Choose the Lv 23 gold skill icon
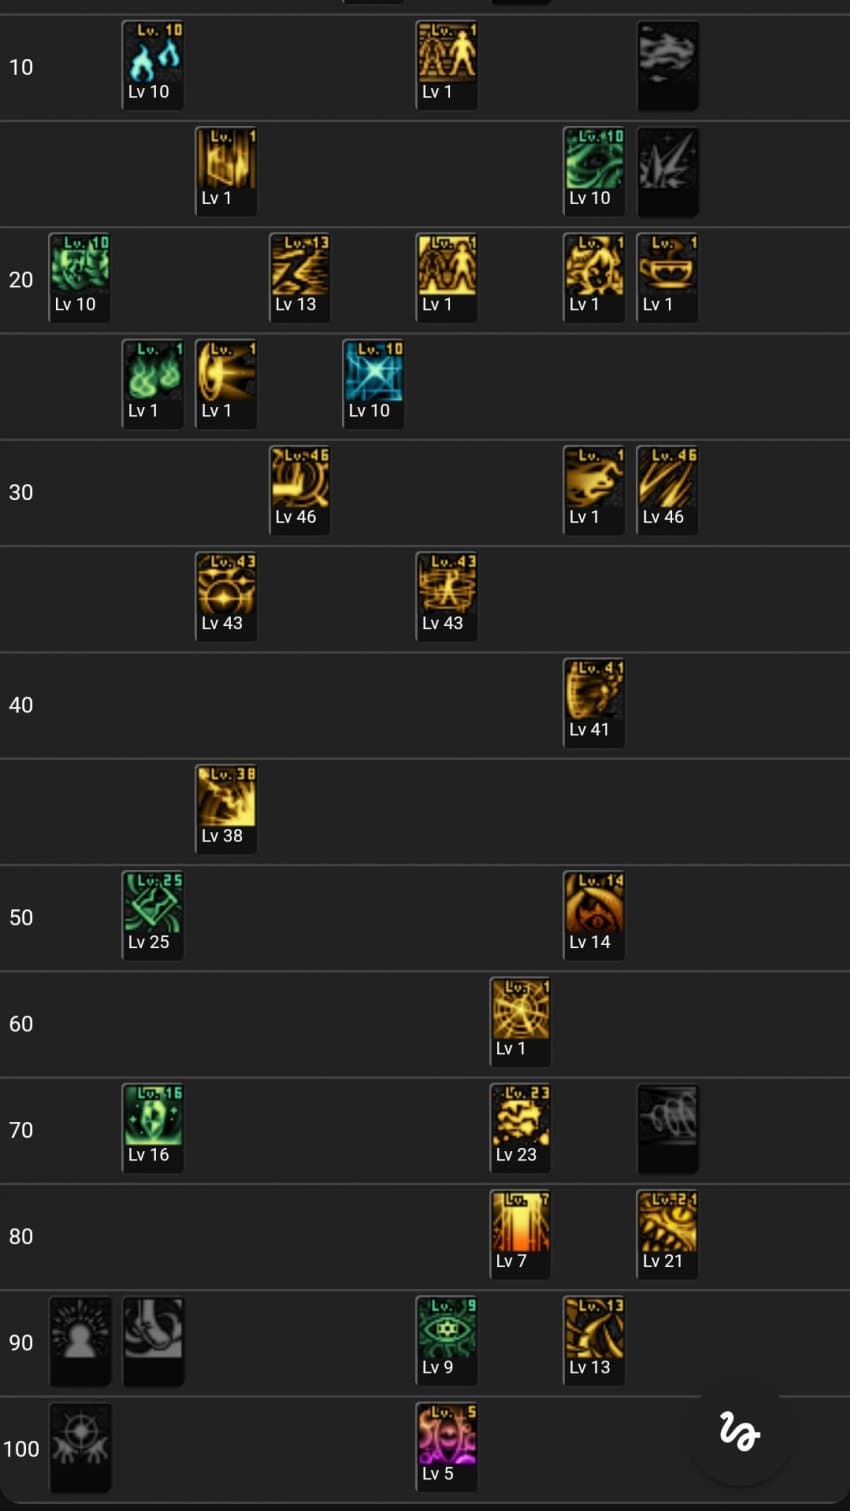Image resolution: width=850 pixels, height=1511 pixels. click(x=520, y=1128)
